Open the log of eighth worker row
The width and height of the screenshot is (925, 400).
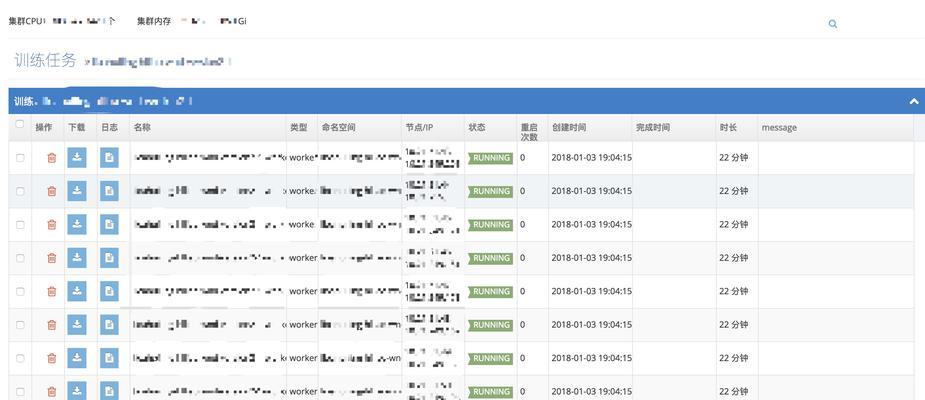pyautogui.click(x=109, y=391)
